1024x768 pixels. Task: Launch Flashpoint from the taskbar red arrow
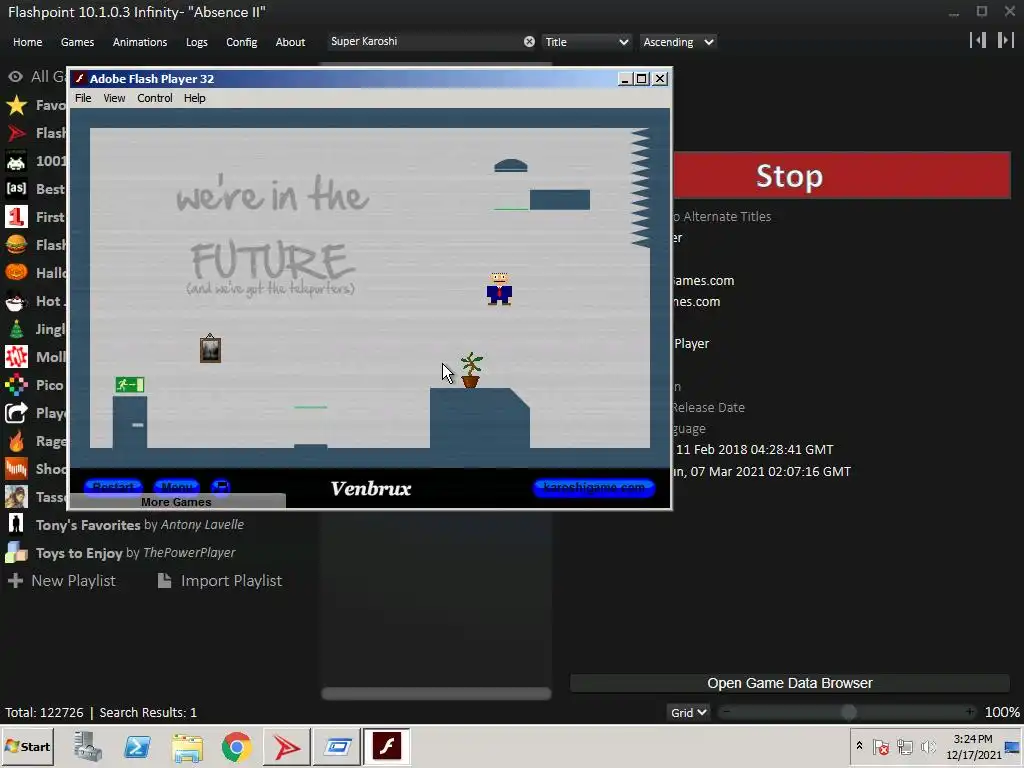287,746
